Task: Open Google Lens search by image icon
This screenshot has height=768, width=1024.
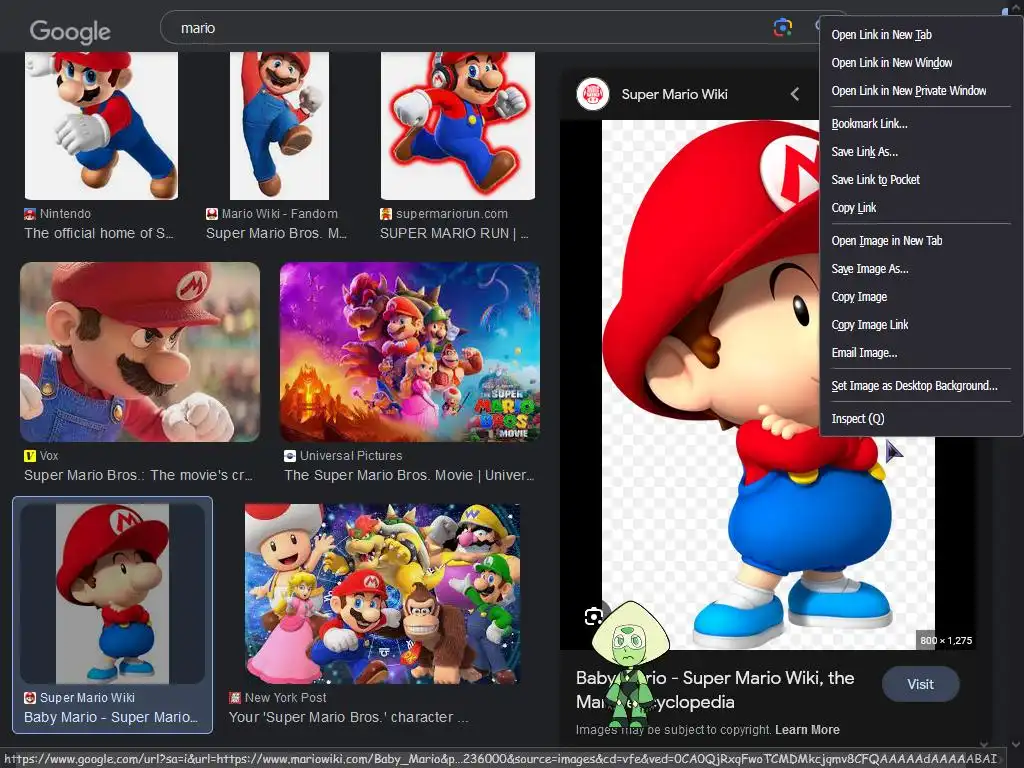Action: pyautogui.click(x=782, y=27)
